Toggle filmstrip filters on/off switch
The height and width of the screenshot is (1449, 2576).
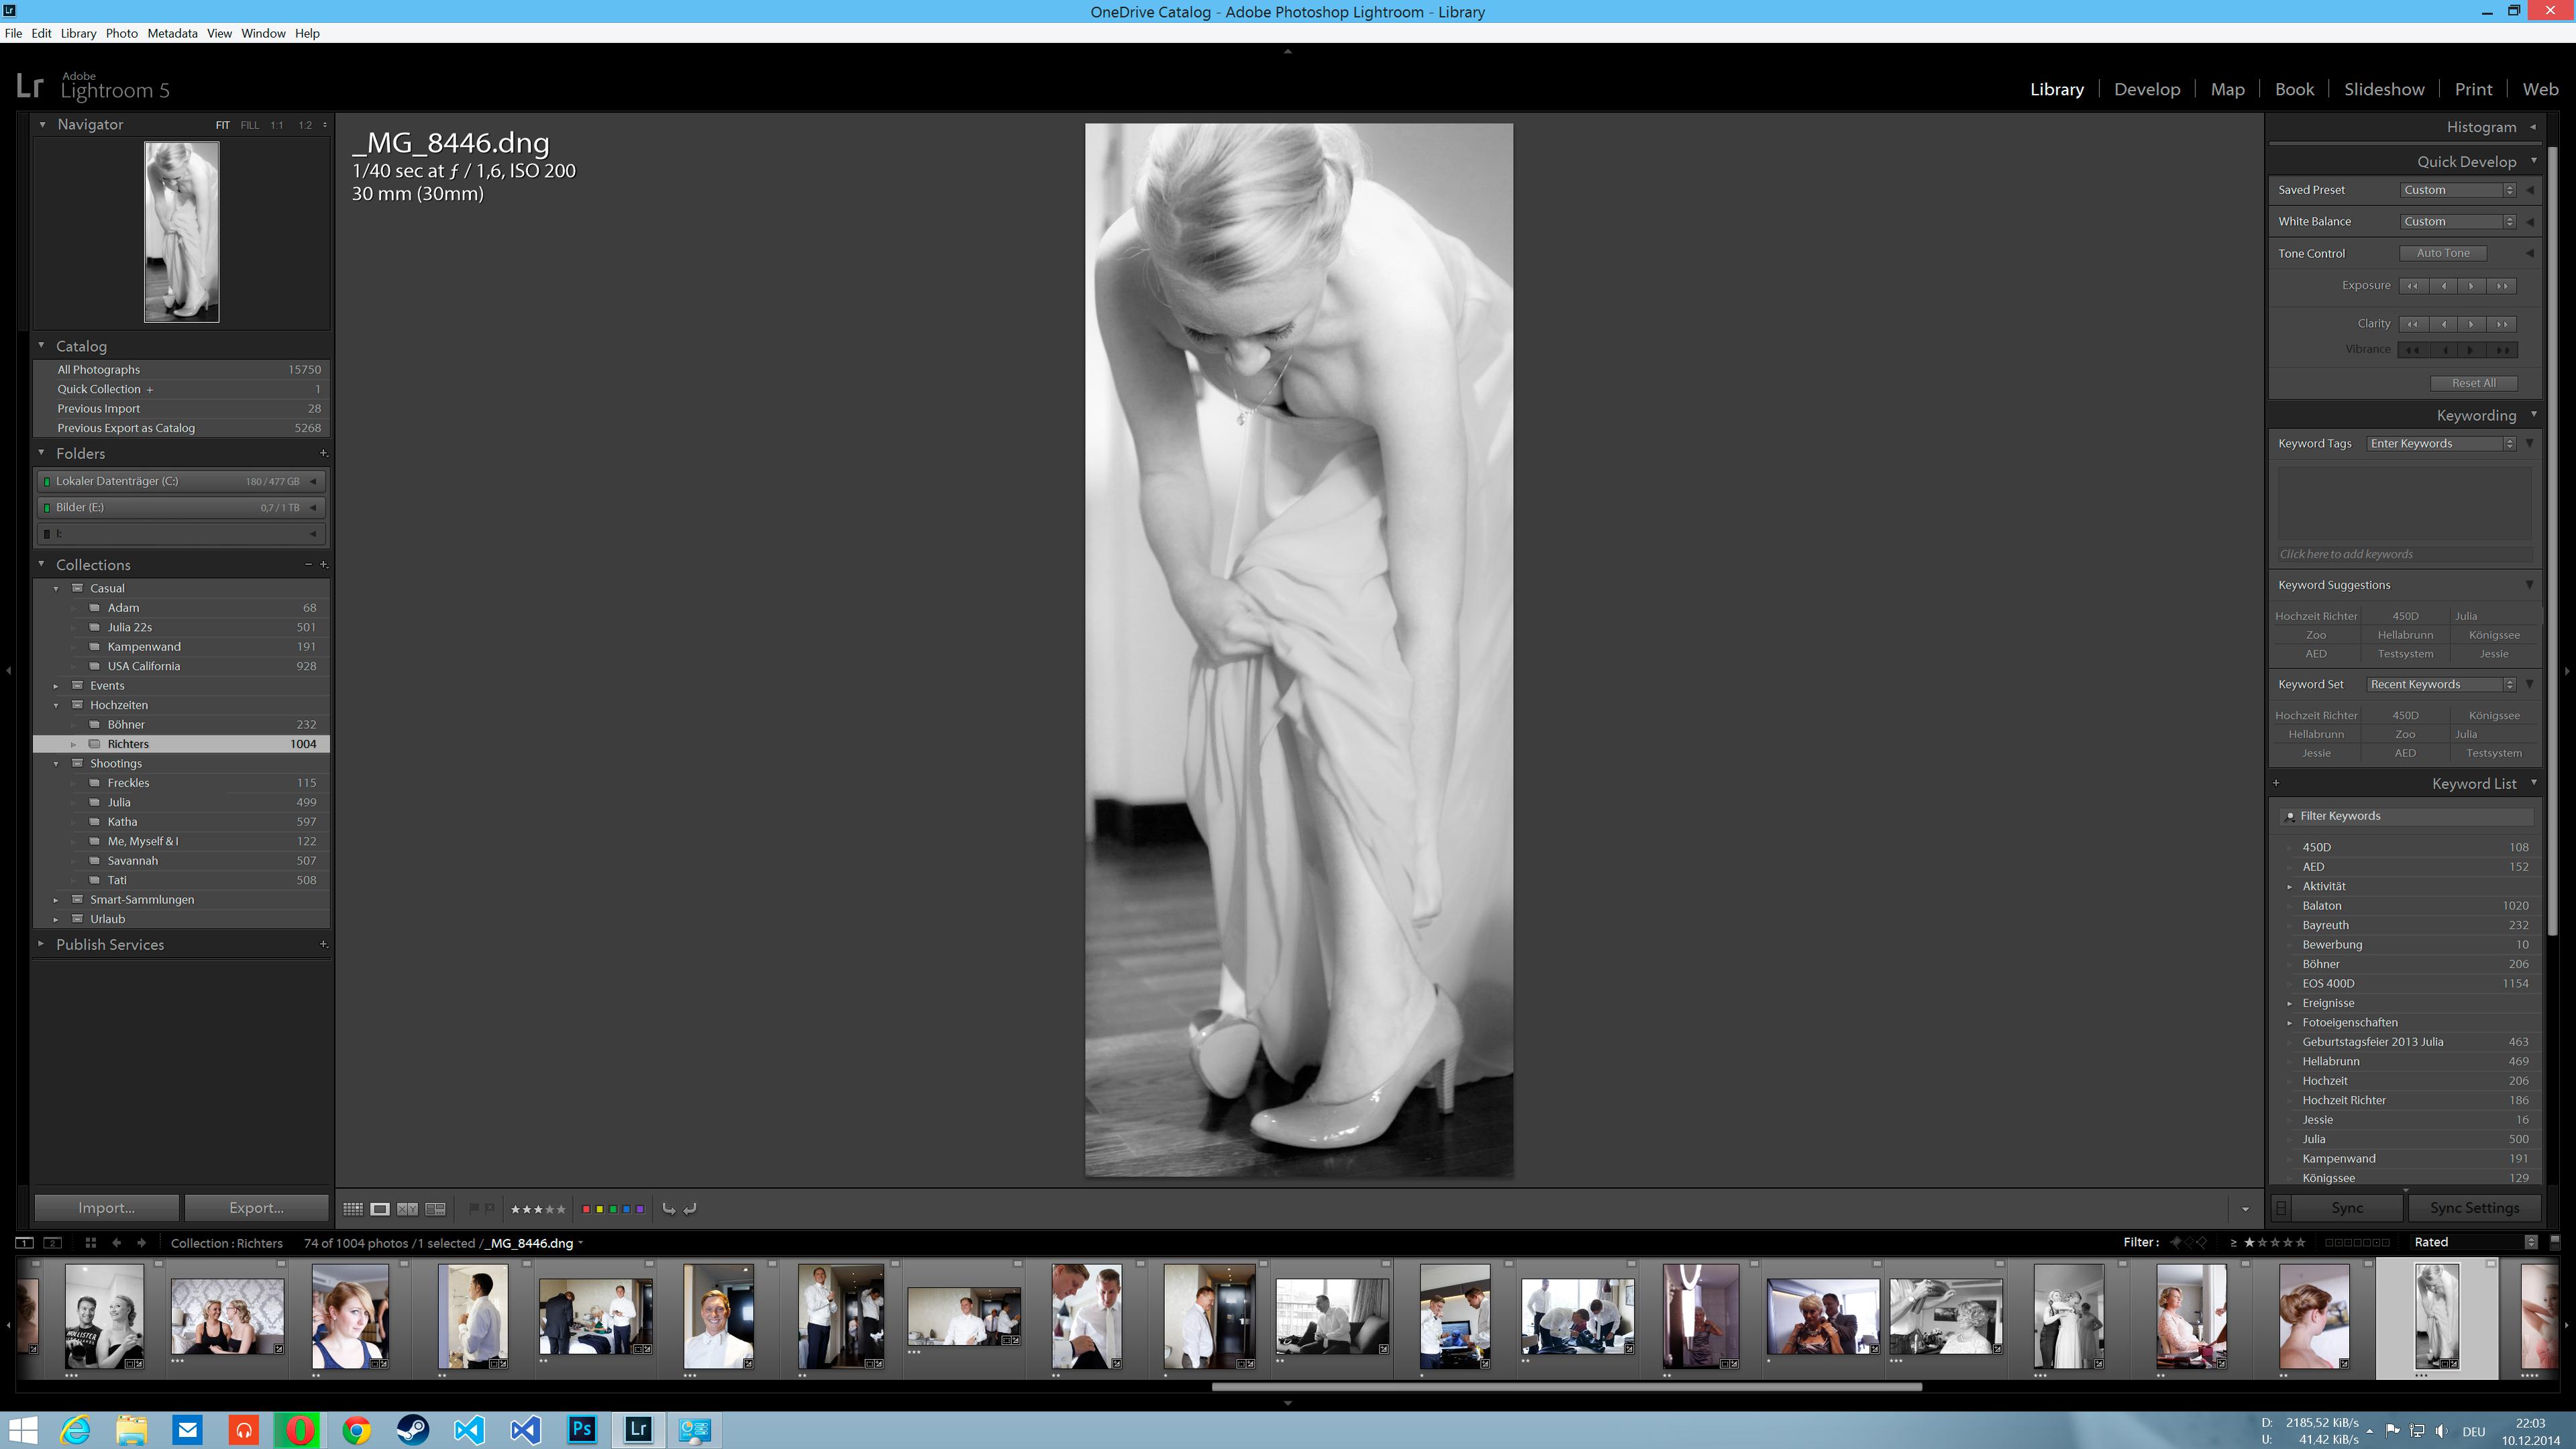click(x=2555, y=1242)
